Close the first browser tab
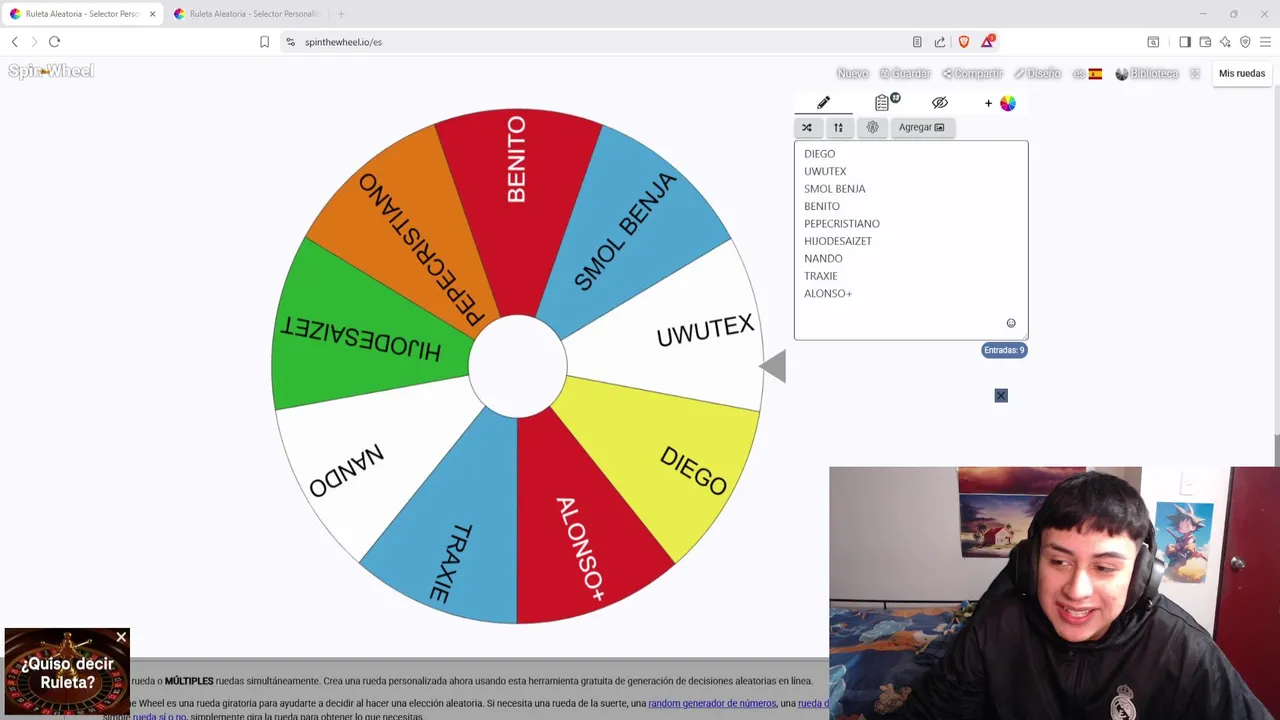This screenshot has width=1280, height=720. tap(152, 14)
